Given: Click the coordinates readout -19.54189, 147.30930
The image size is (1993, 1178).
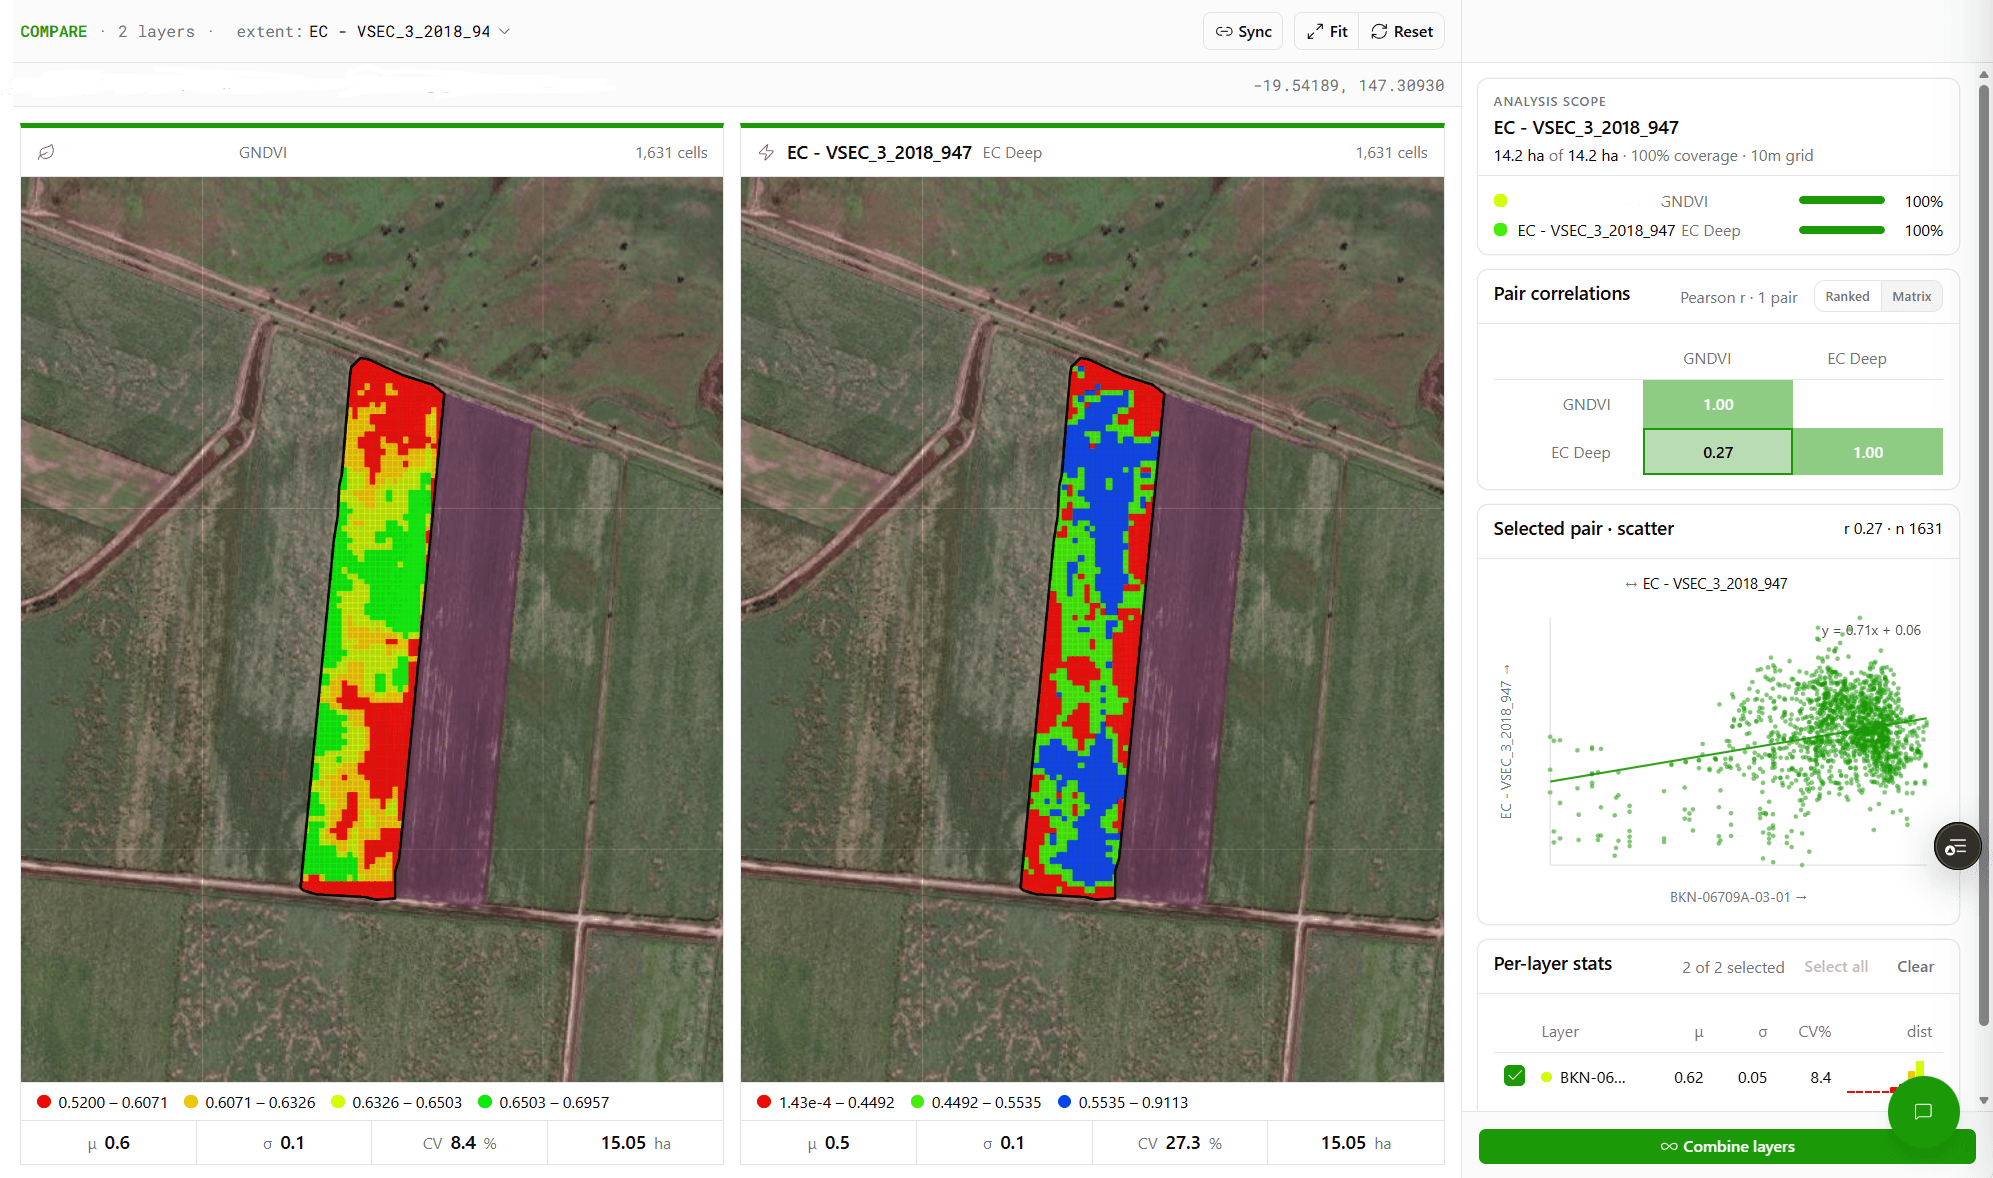Looking at the screenshot, I should tap(1348, 85).
